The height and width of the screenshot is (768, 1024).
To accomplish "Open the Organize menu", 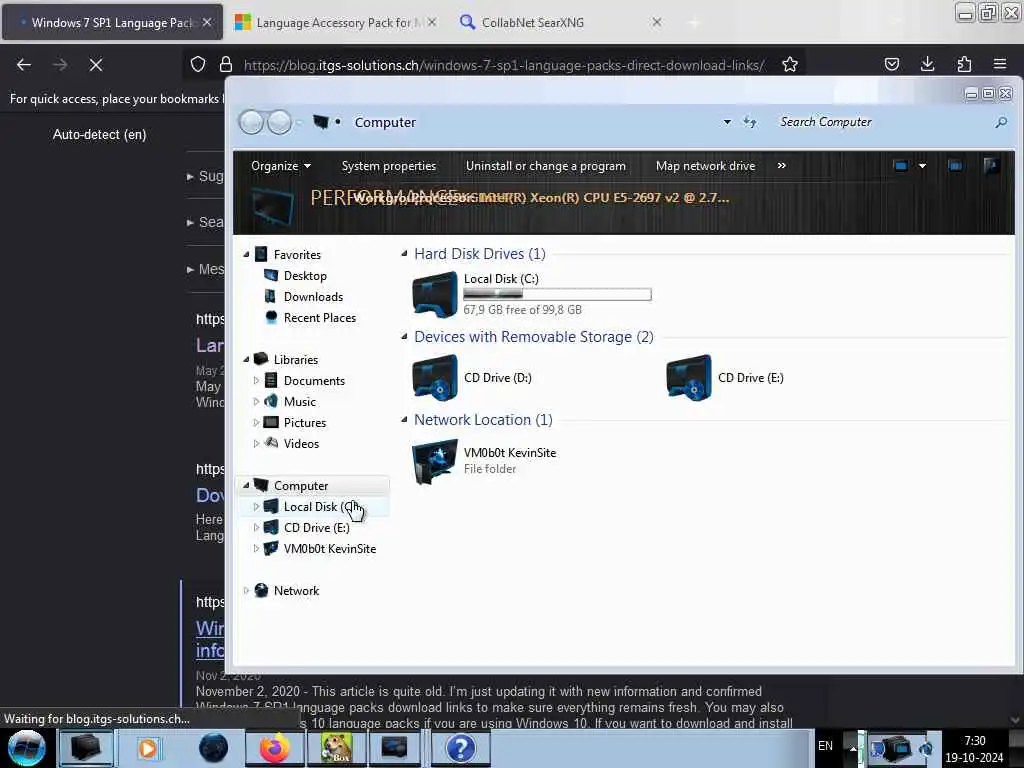I will click(x=281, y=166).
